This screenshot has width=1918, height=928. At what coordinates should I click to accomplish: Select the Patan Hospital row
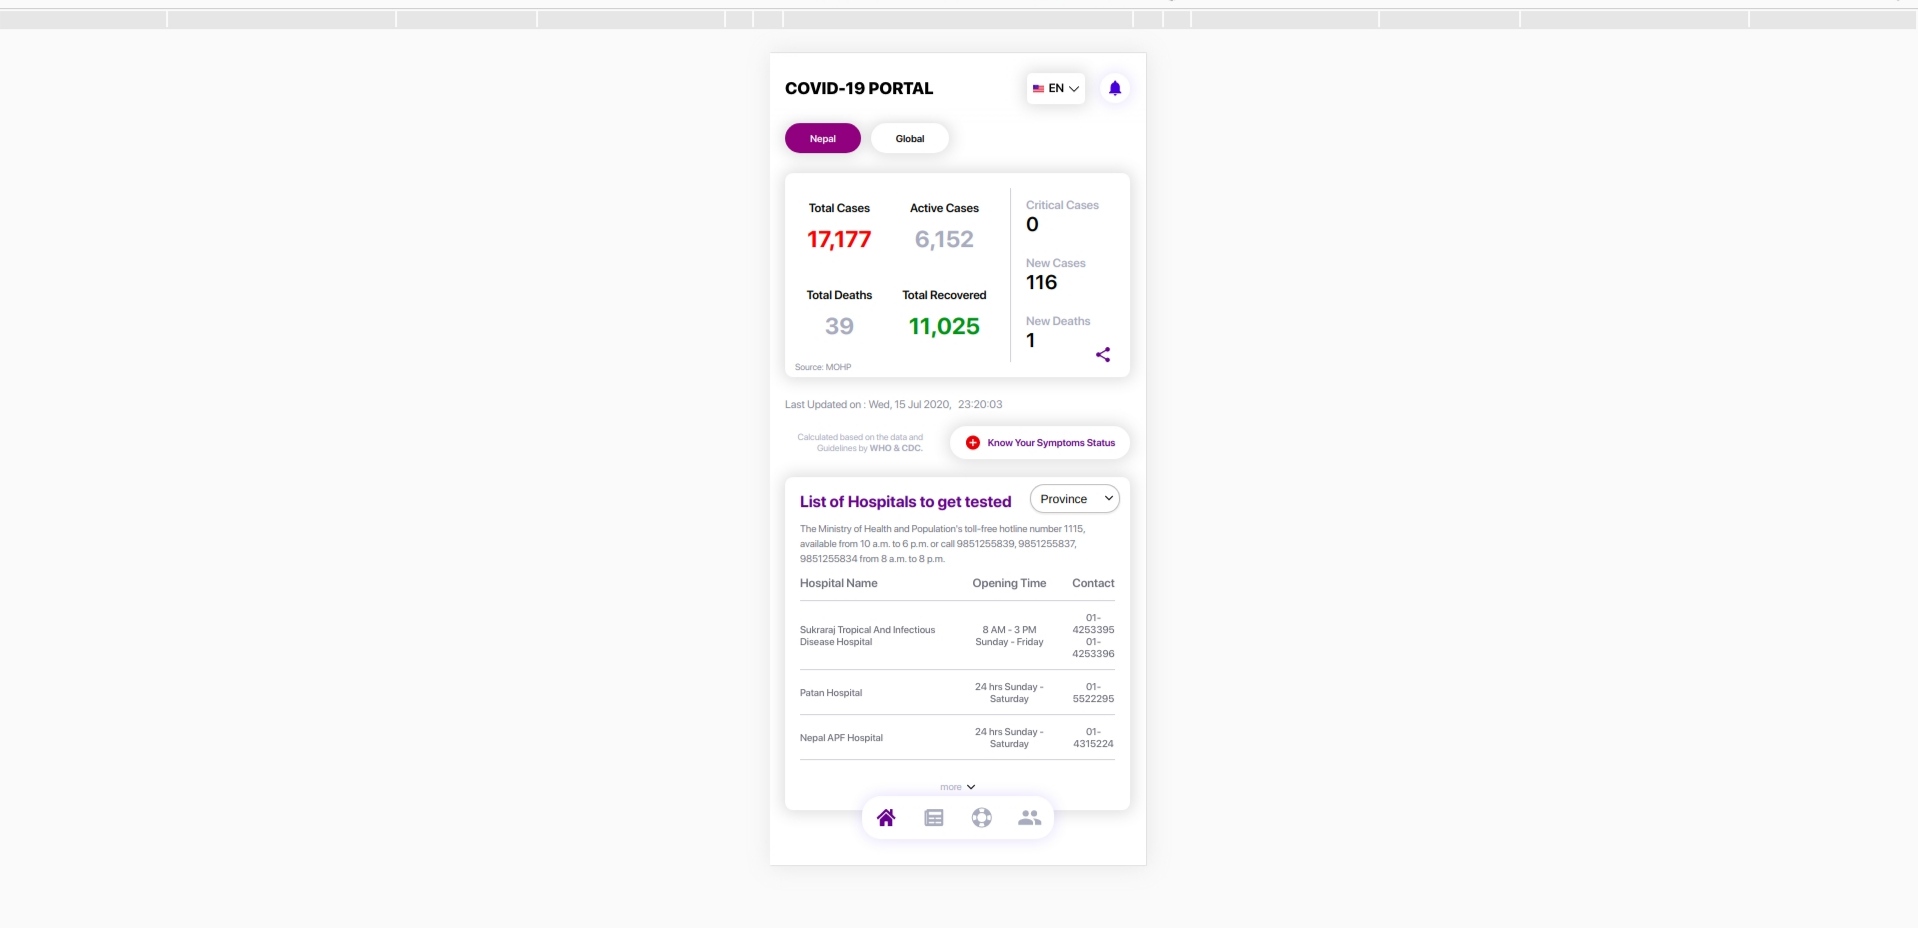pyautogui.click(x=831, y=693)
